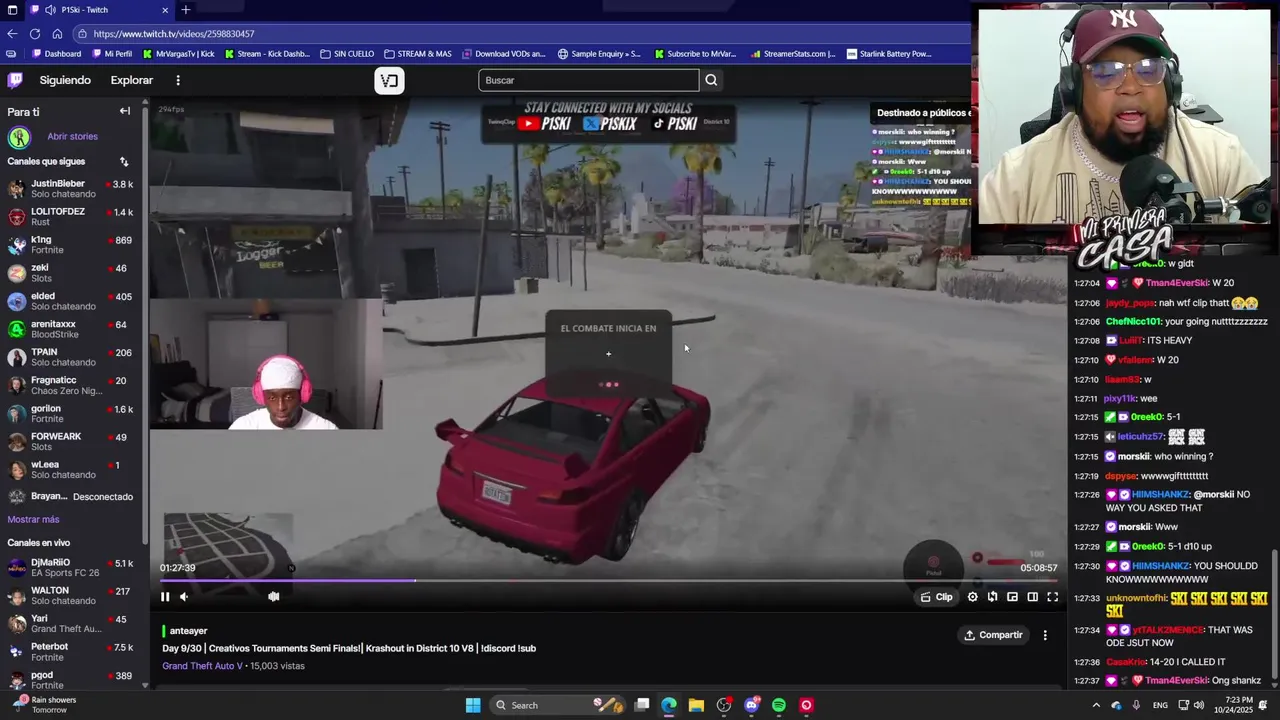The image size is (1280, 720).
Task: Open the STREAM & MAS bookmark folder
Action: pyautogui.click(x=418, y=54)
